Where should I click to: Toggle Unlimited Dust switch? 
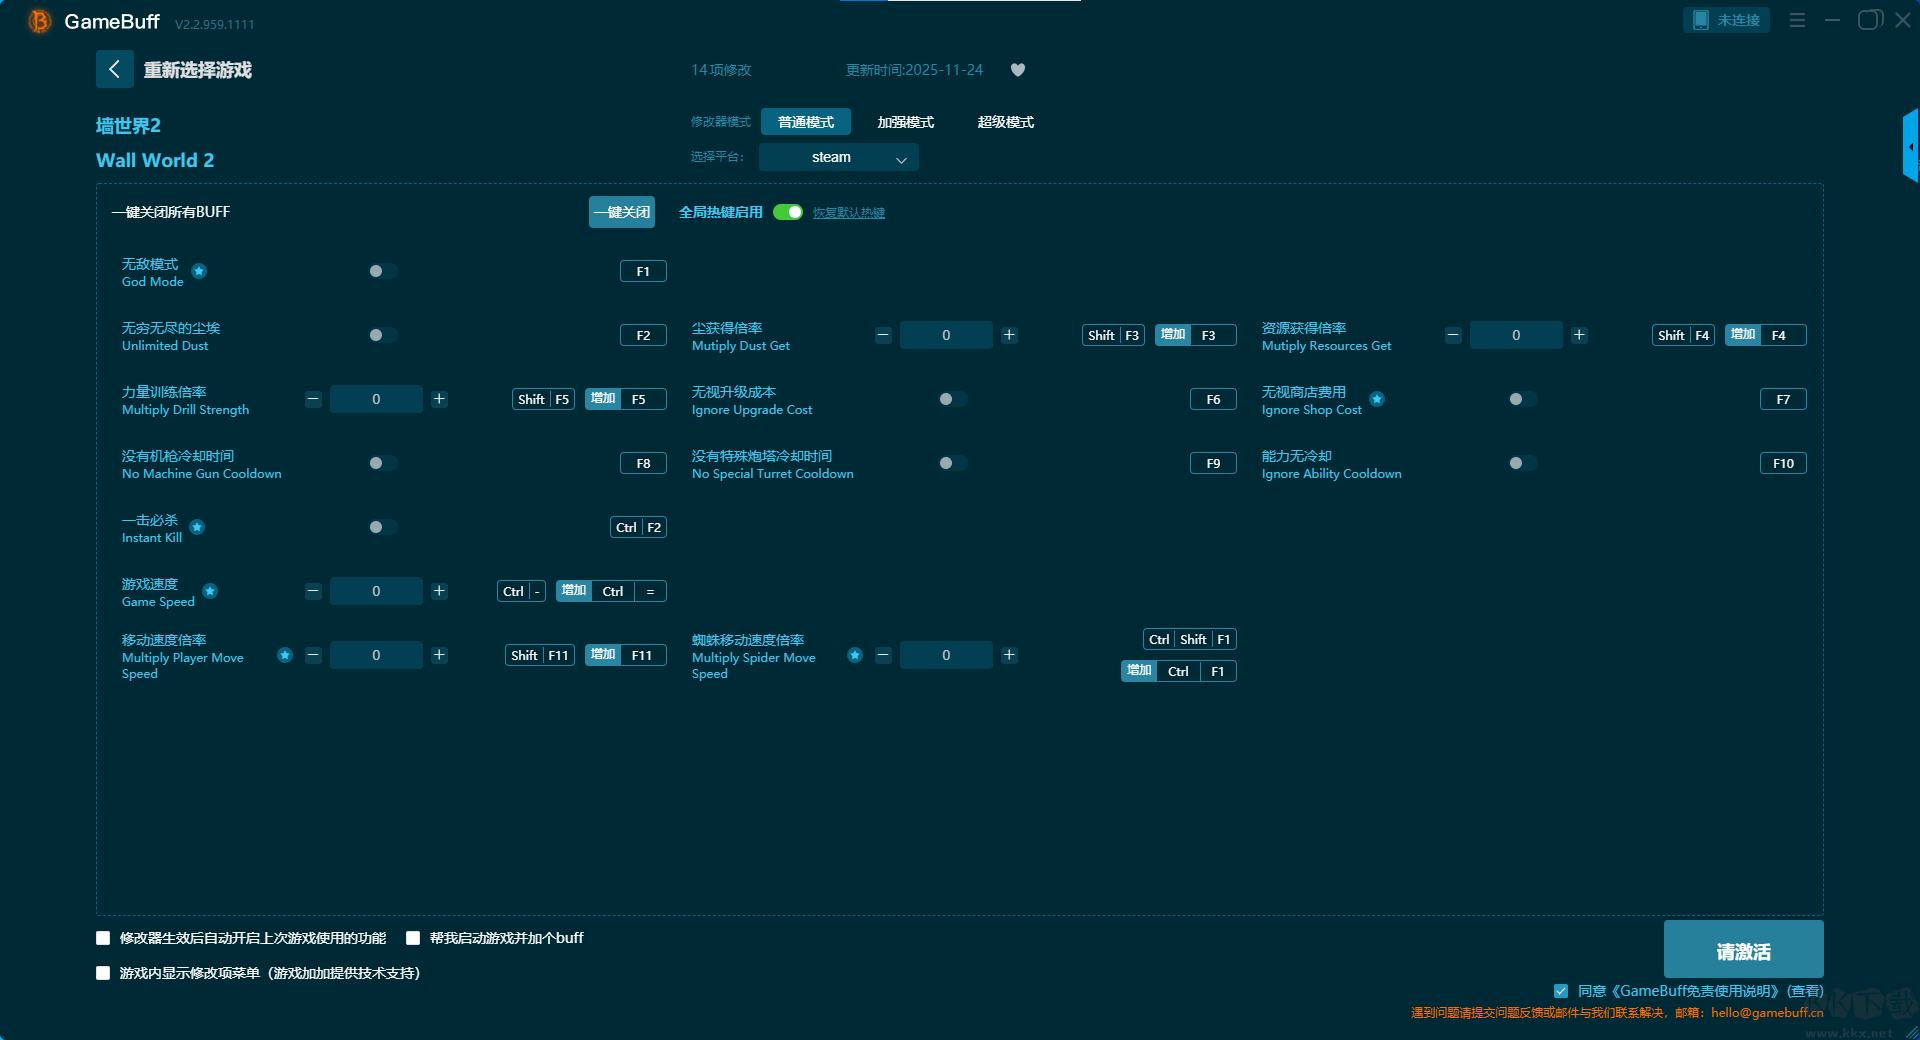click(382, 335)
